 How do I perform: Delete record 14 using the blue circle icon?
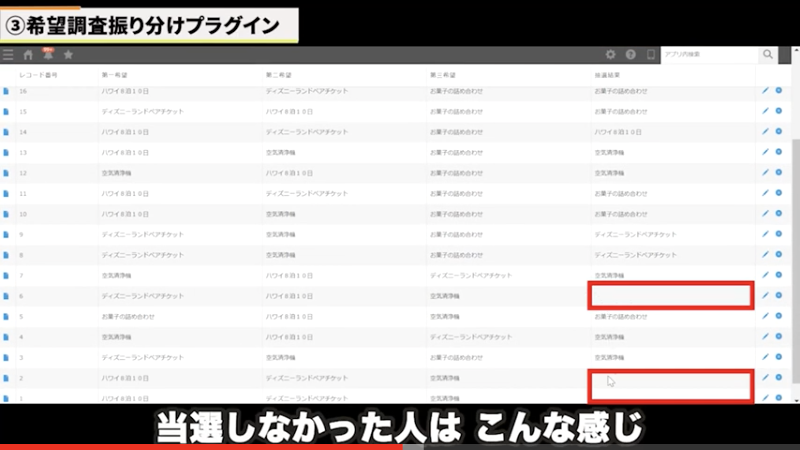click(779, 132)
